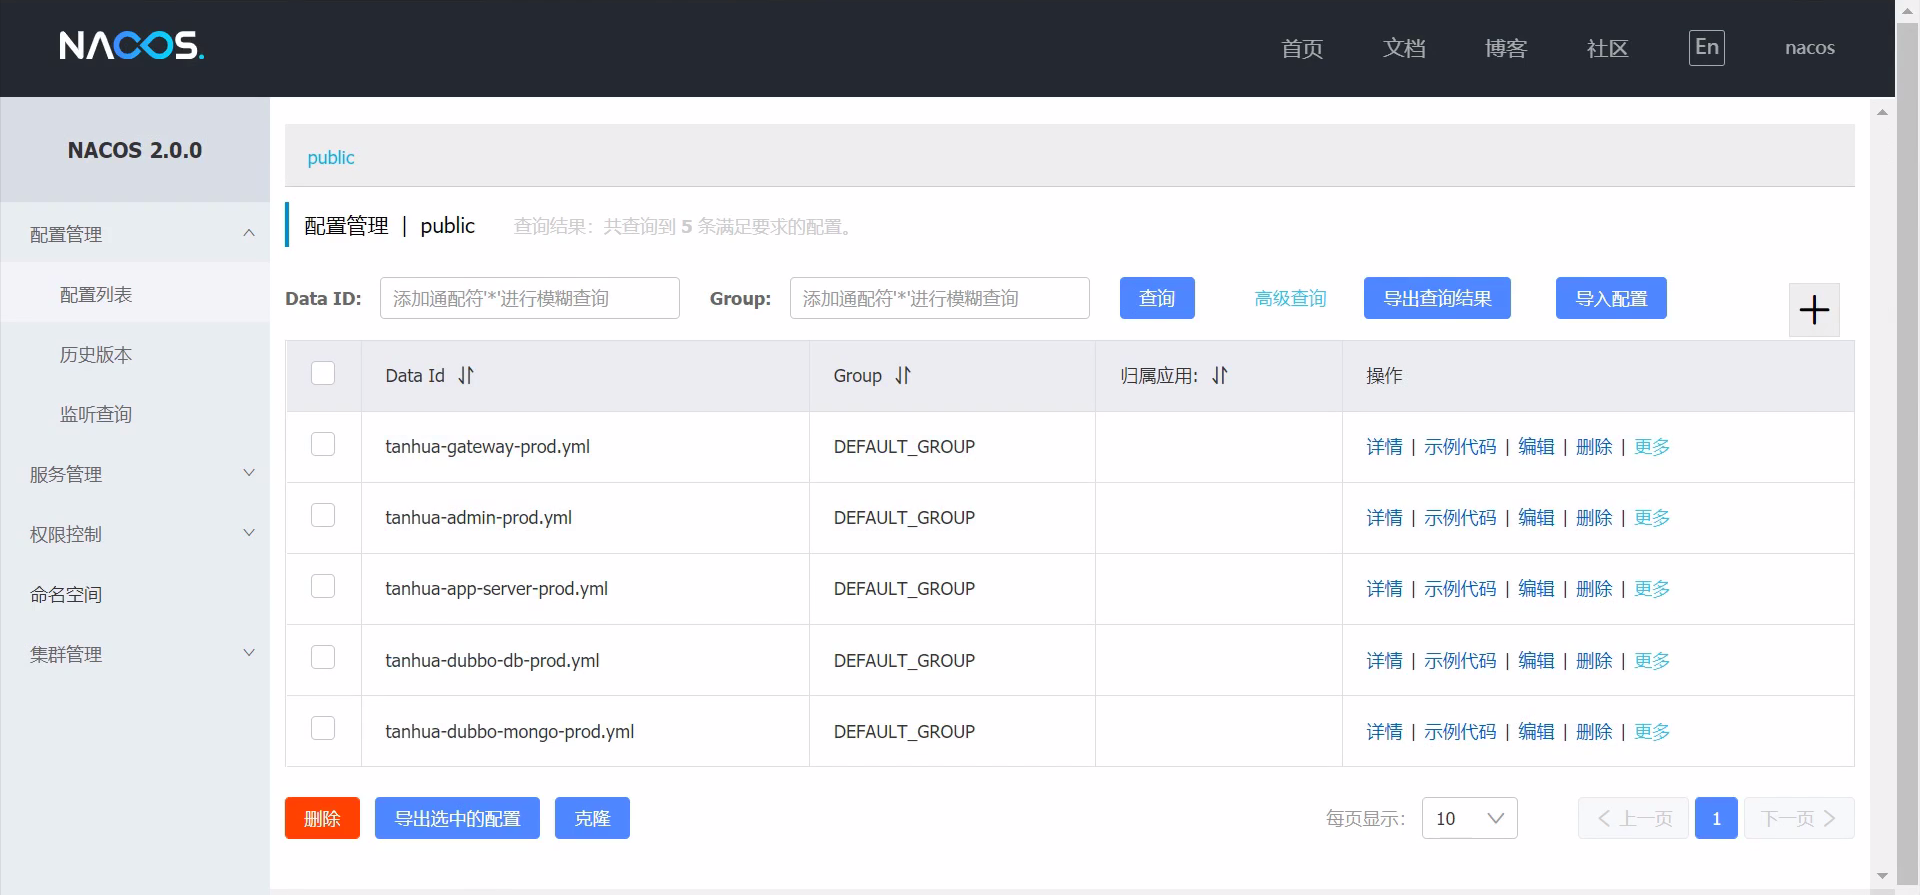Open 示例代码 for tanhua-admin-prod.yml
This screenshot has height=895, width=1920.
tap(1460, 518)
